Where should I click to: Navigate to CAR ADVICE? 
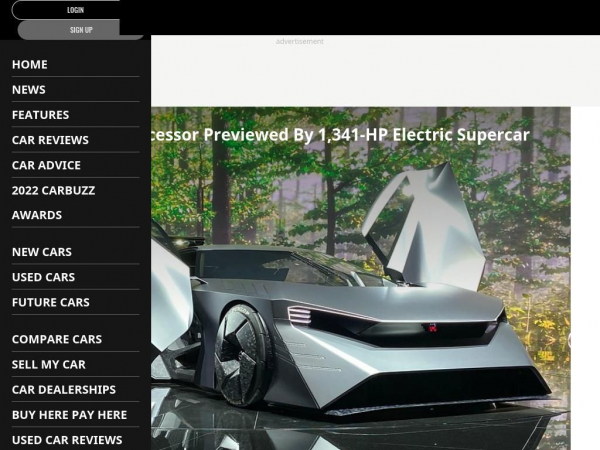(46, 165)
